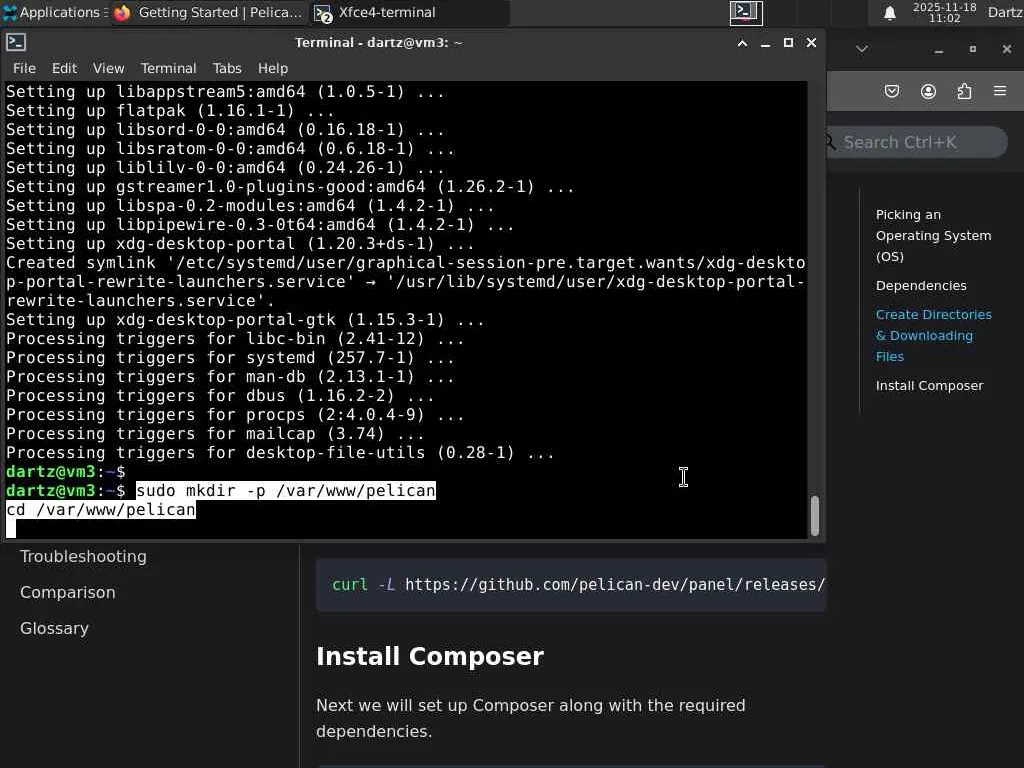Open the View menu in the terminal
Image resolution: width=1024 pixels, height=768 pixels.
pos(108,68)
